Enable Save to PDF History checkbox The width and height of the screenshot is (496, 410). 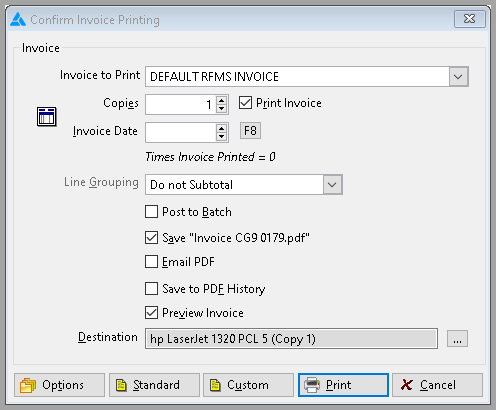(x=151, y=289)
